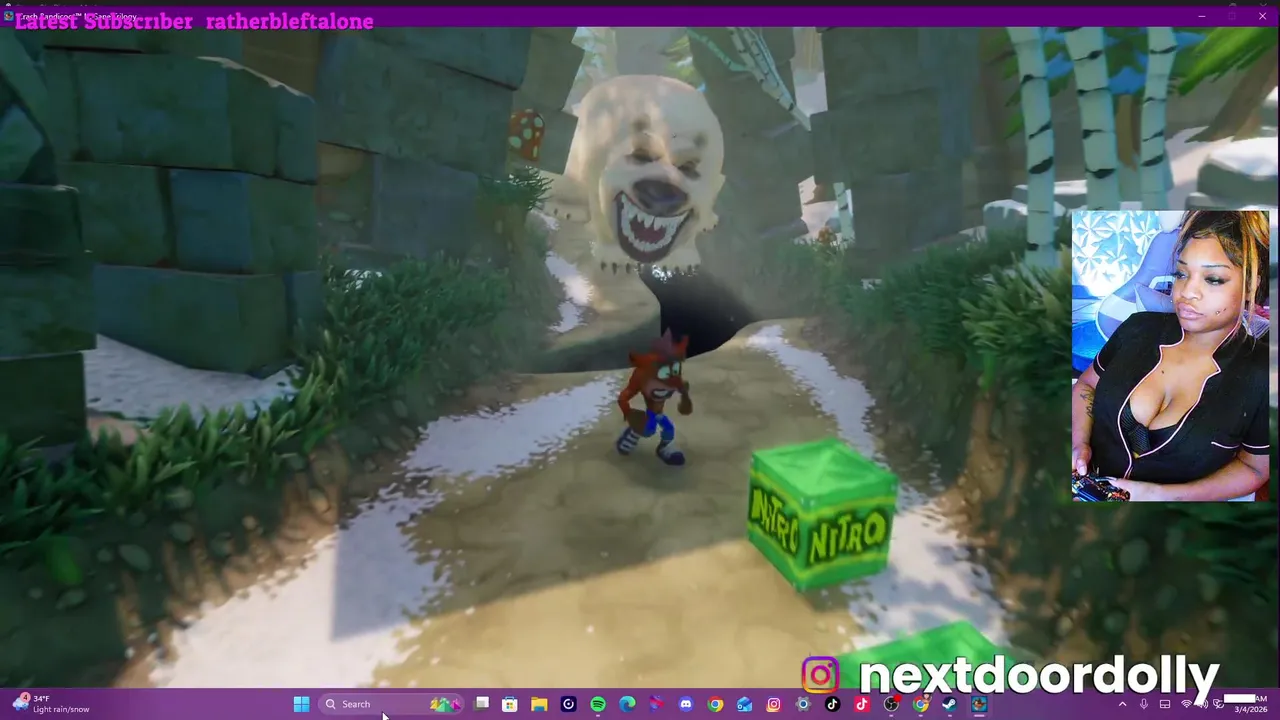Open the Wi-Fi network tray icon

pyautogui.click(x=1186, y=704)
